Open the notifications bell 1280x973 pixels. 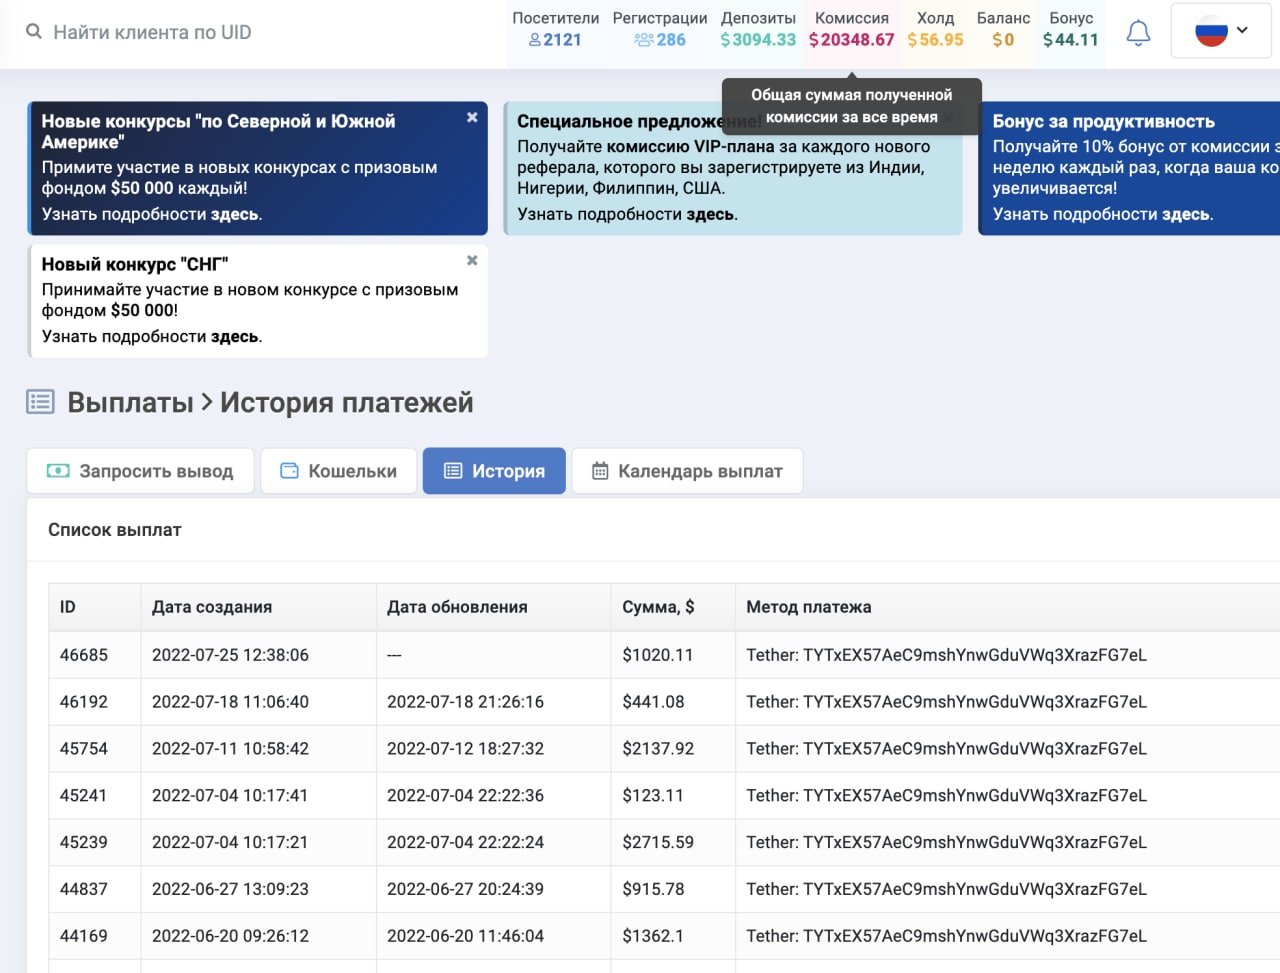[x=1138, y=32]
